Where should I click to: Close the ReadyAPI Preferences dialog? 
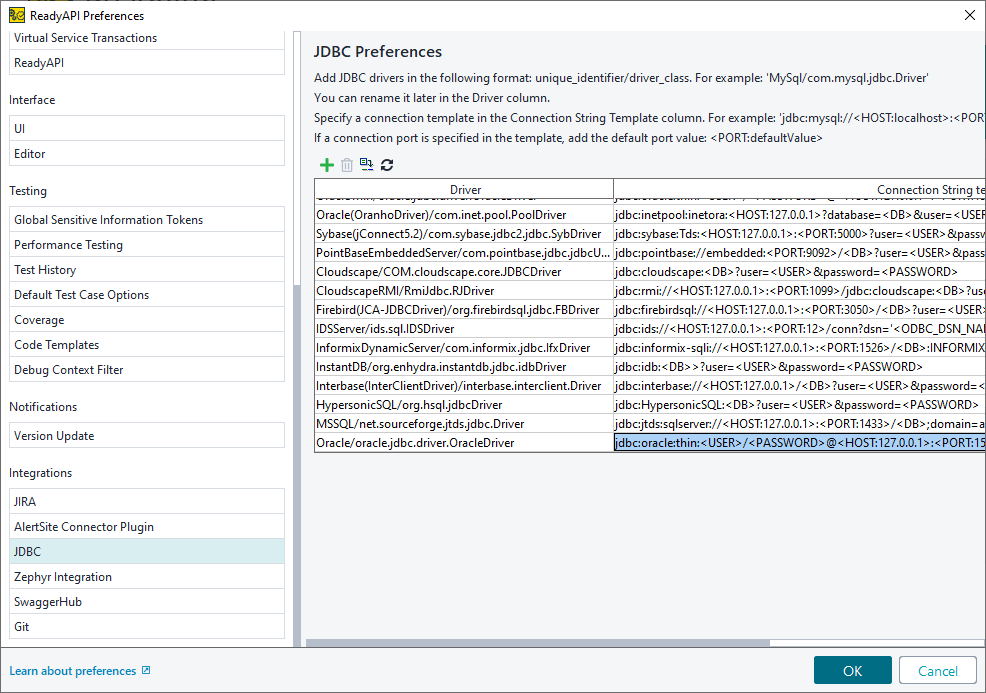coord(970,15)
